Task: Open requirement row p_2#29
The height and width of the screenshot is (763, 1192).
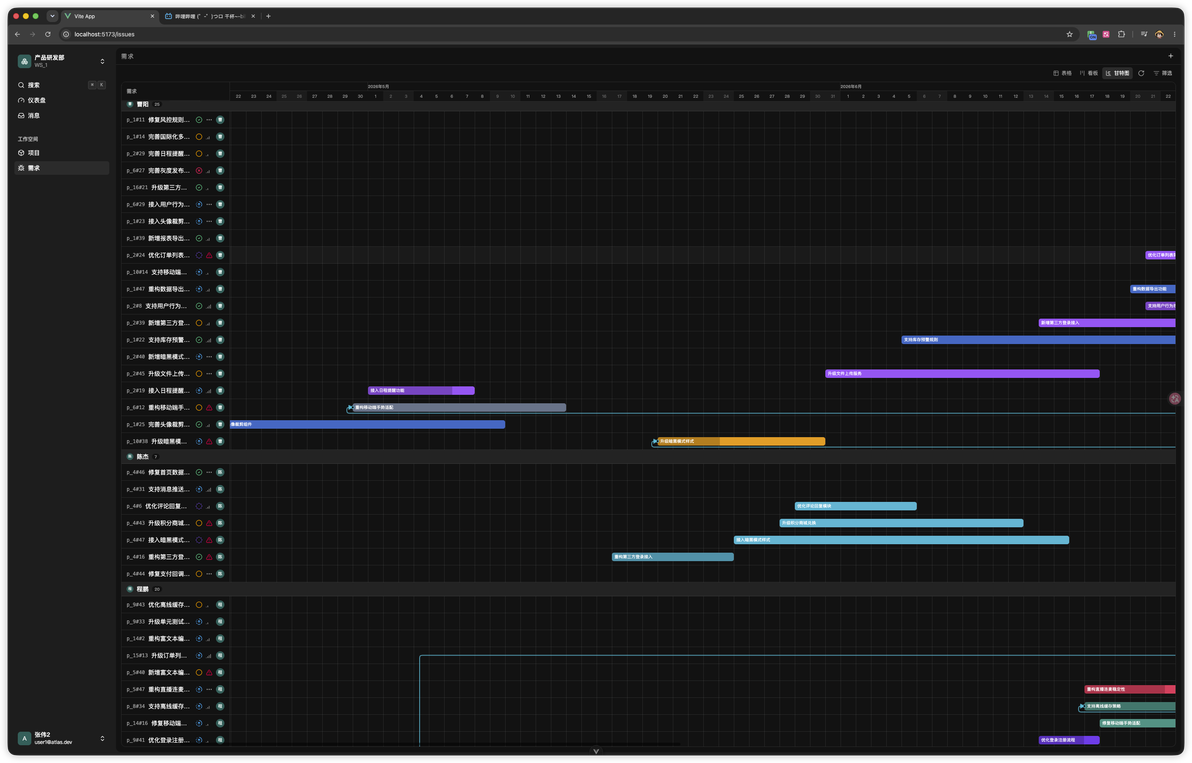Action: point(176,154)
